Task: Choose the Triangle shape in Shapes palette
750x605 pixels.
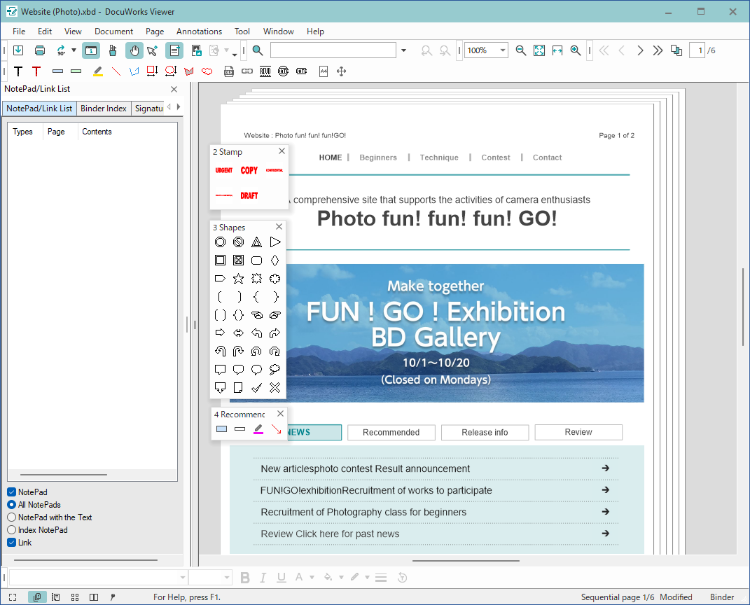Action: pos(256,242)
